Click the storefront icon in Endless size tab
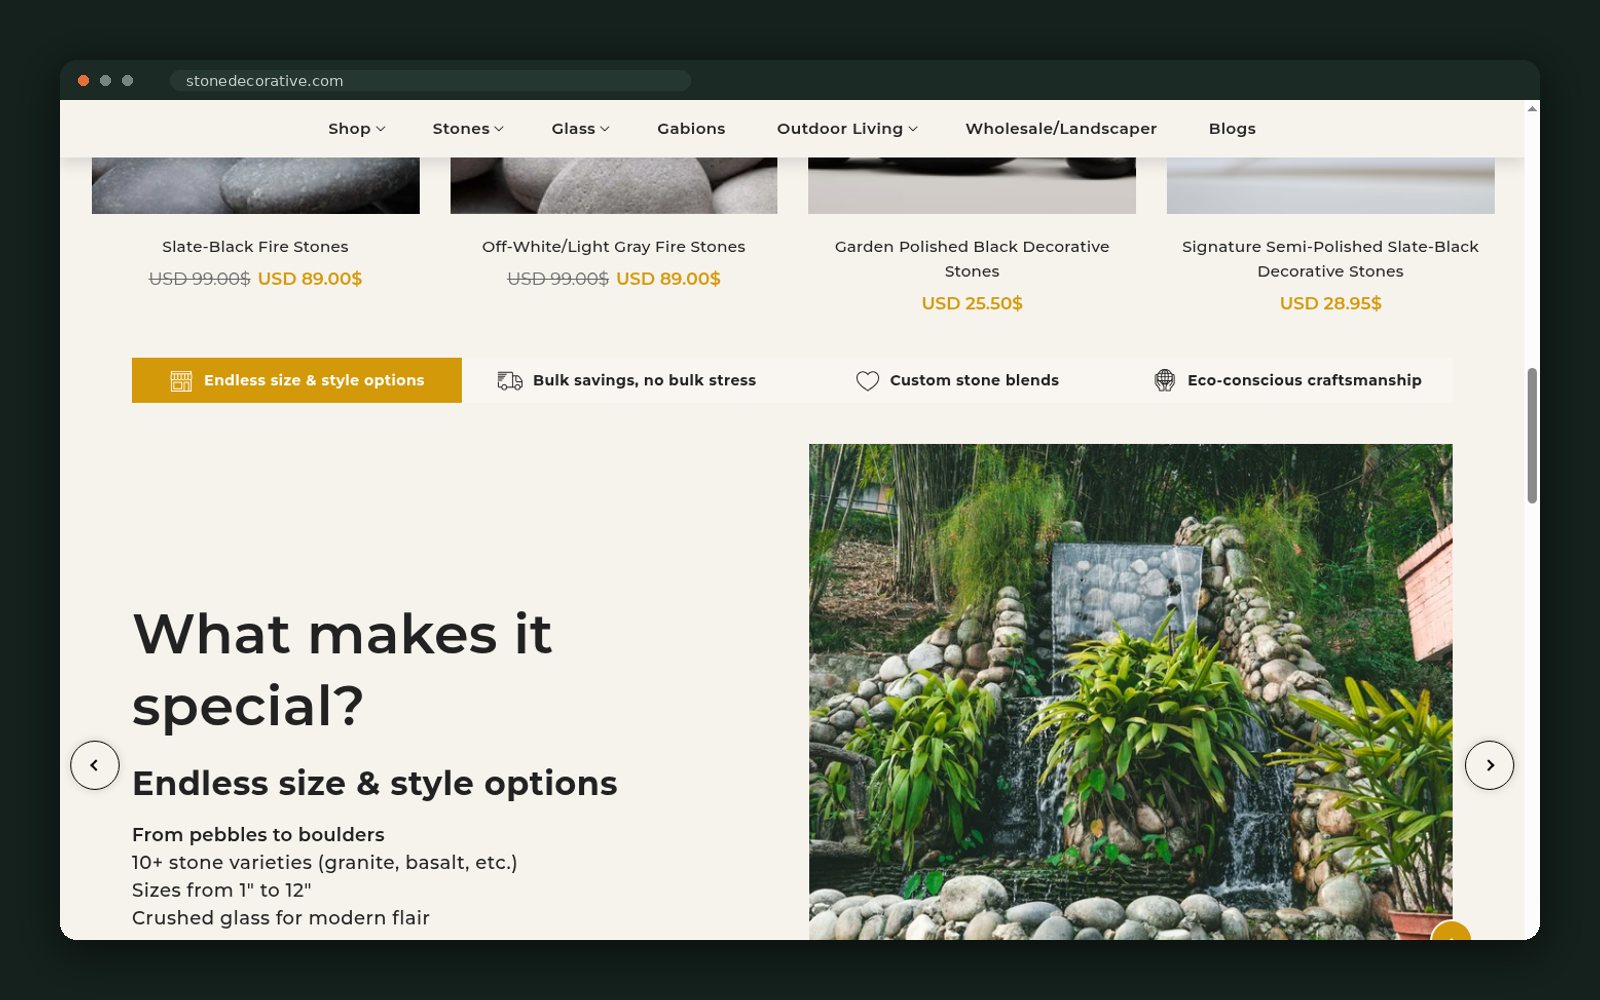Image resolution: width=1600 pixels, height=1000 pixels. (x=181, y=381)
